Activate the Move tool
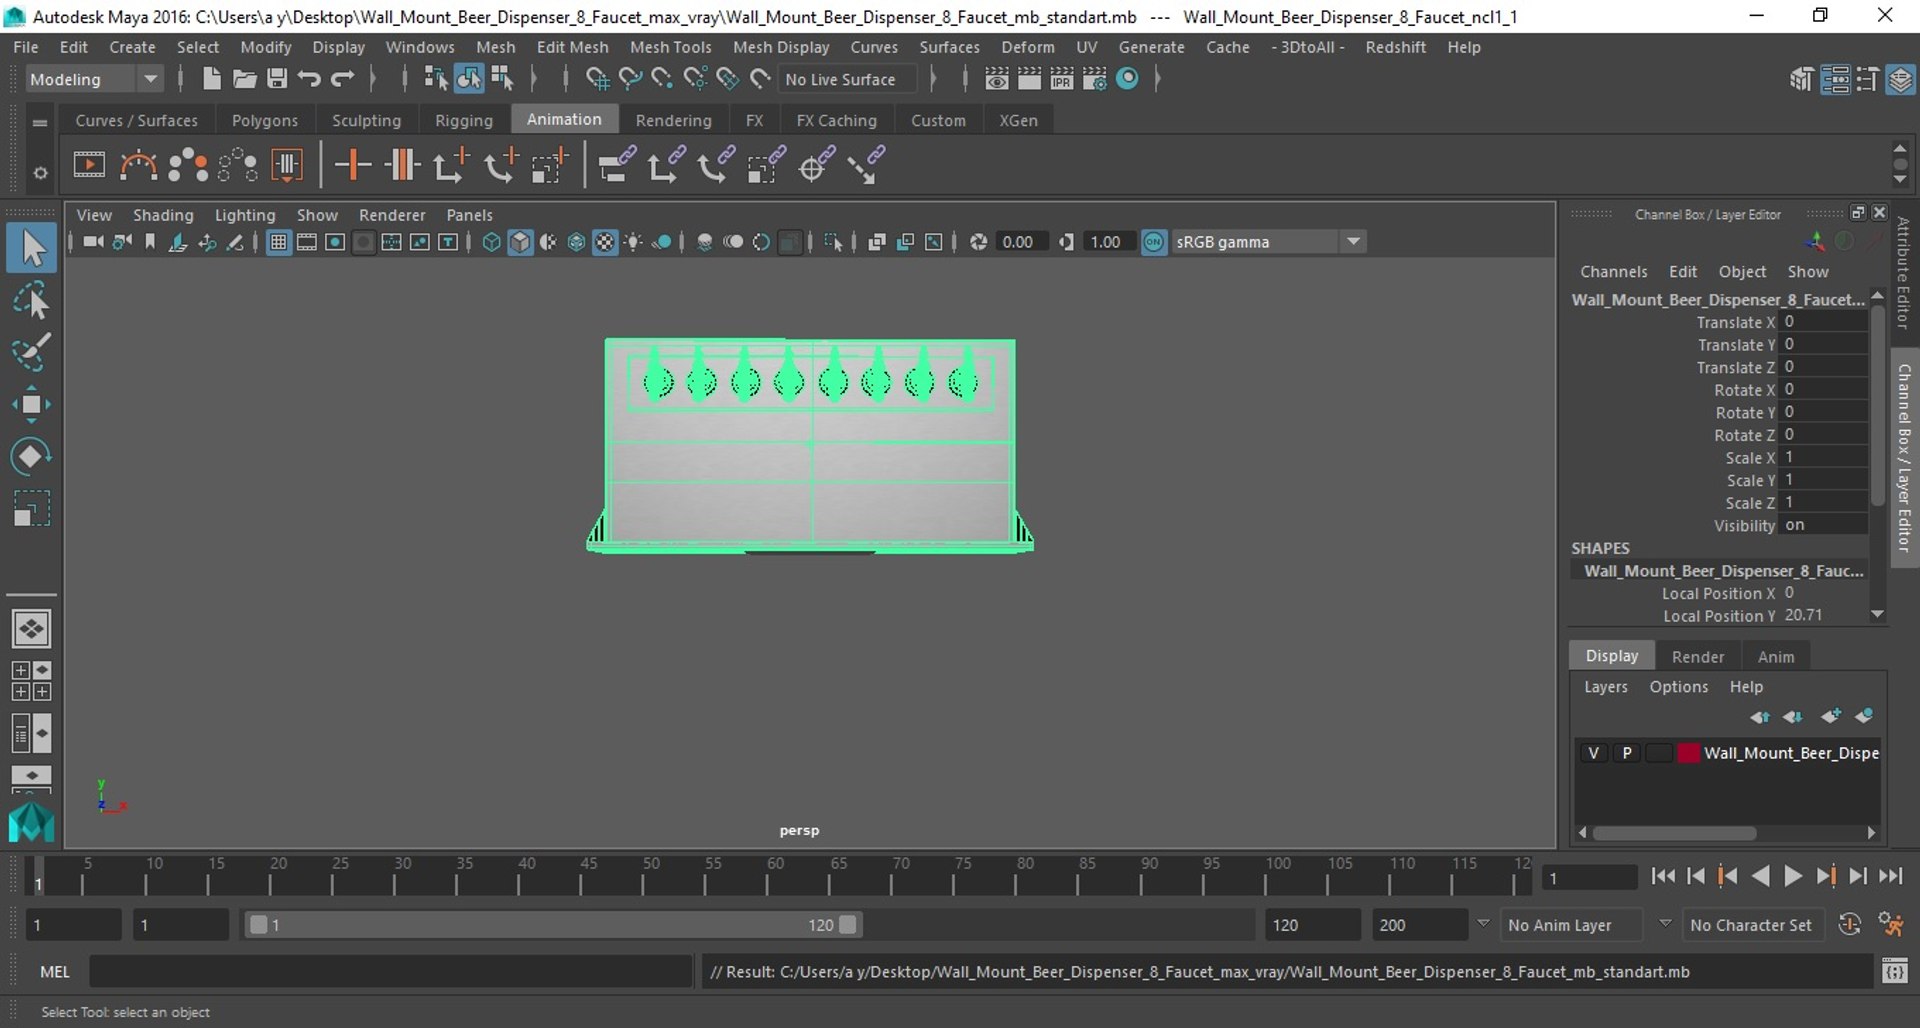Viewport: 1920px width, 1028px height. pyautogui.click(x=31, y=404)
